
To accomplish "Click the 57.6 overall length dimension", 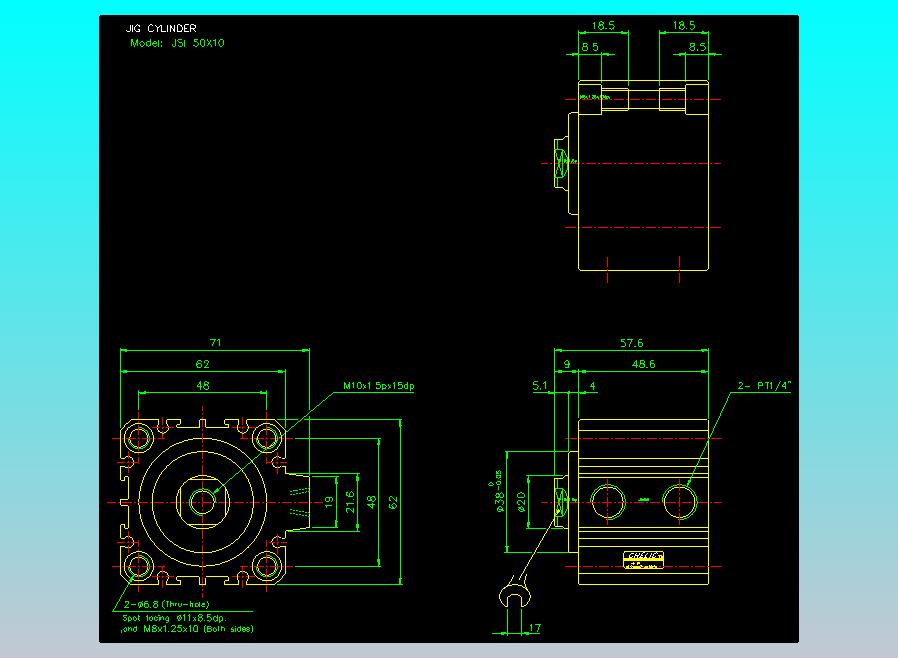I will (x=631, y=343).
